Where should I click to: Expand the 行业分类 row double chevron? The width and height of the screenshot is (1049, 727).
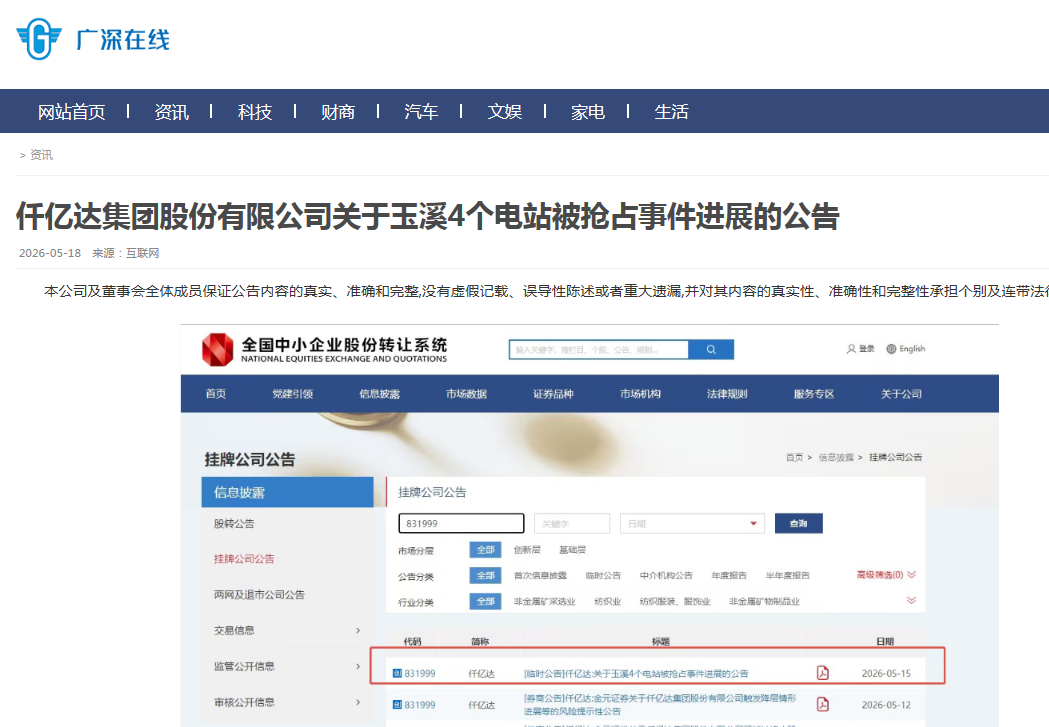pos(911,600)
